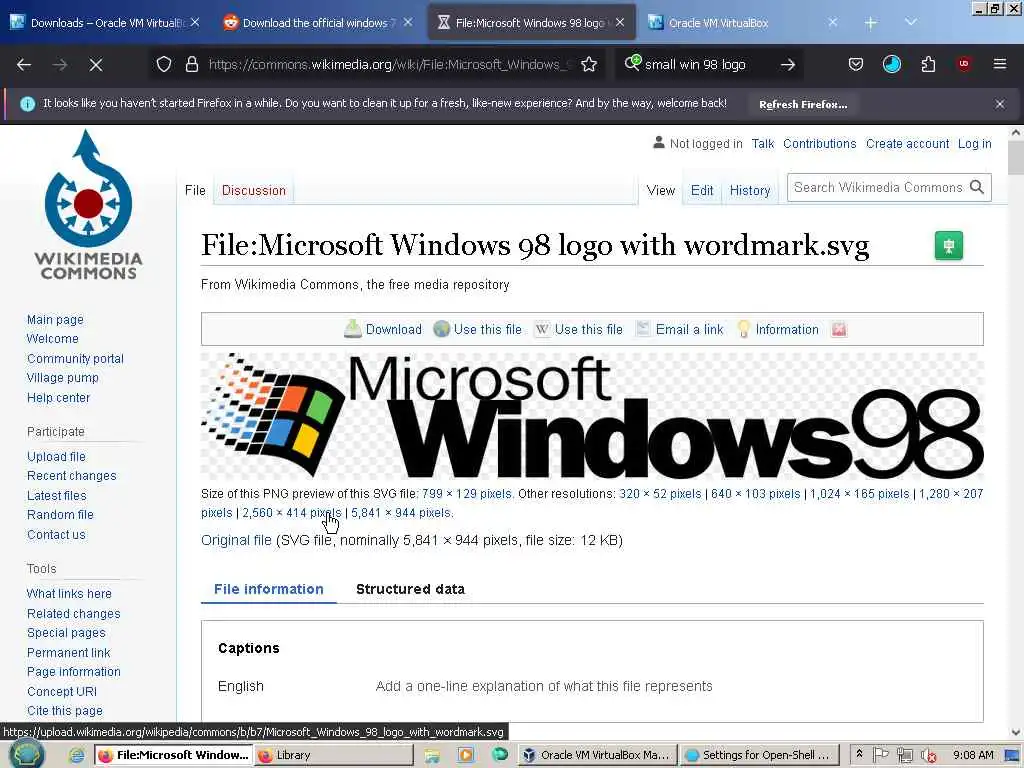Open the Talk link
The image size is (1024, 768).
[x=762, y=144]
